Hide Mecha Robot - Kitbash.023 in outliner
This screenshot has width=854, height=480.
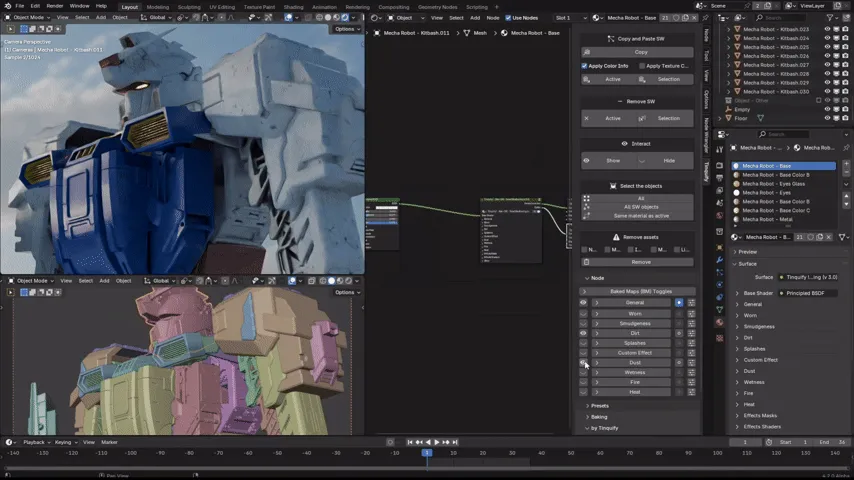[x=827, y=29]
